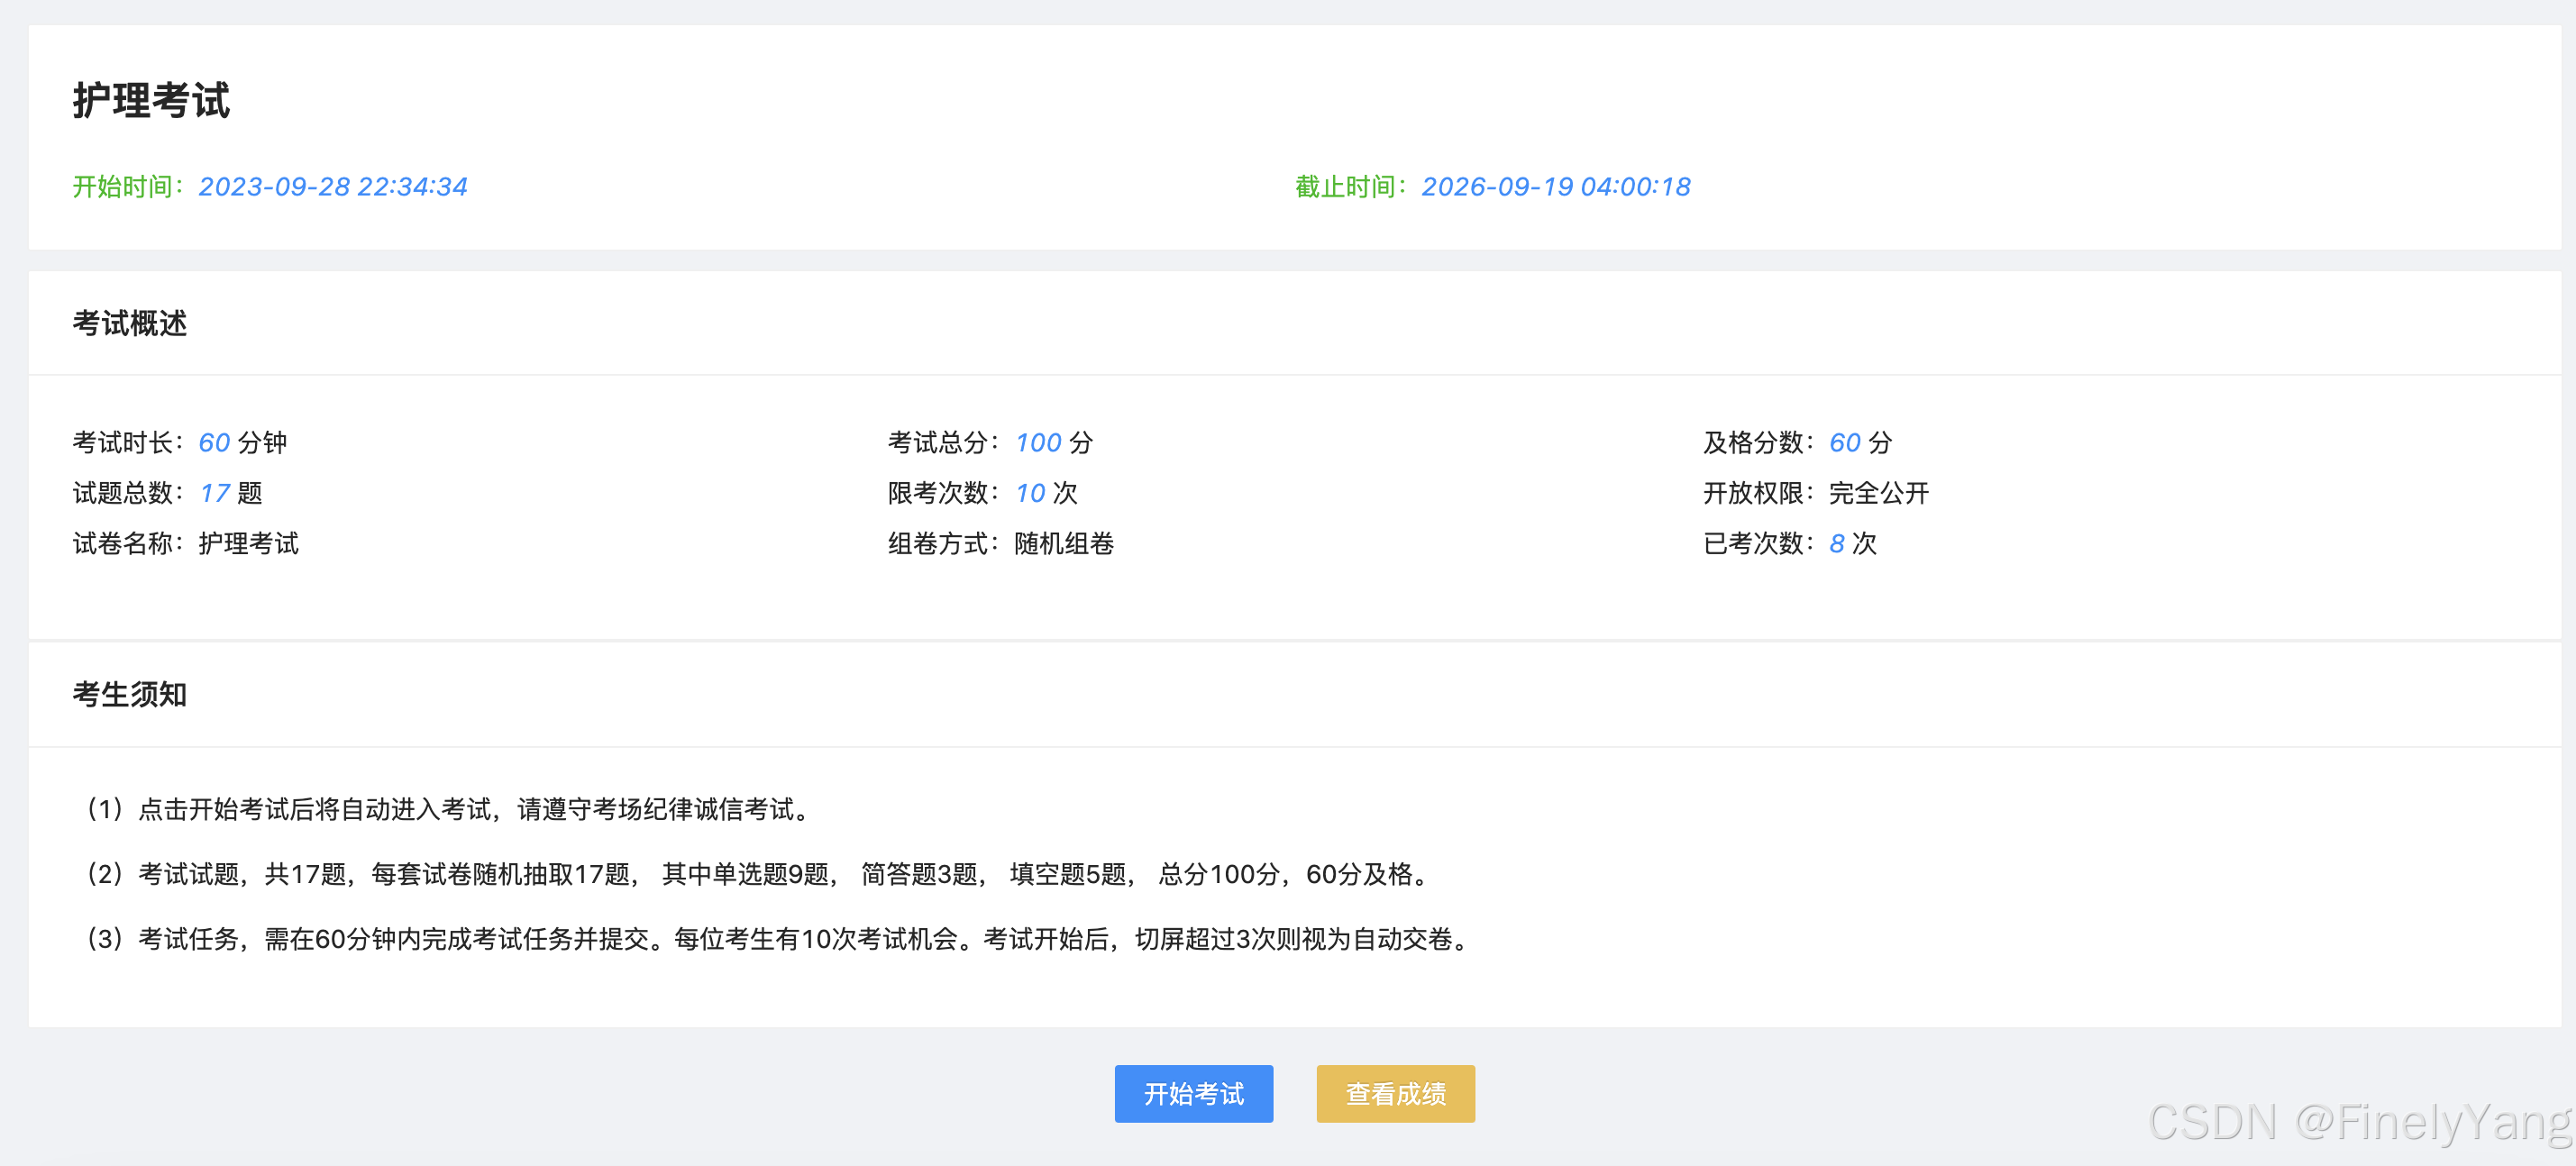This screenshot has width=2576, height=1166.
Task: Click the deadline 2026-09-19 04:00:18
Action: coord(1555,187)
